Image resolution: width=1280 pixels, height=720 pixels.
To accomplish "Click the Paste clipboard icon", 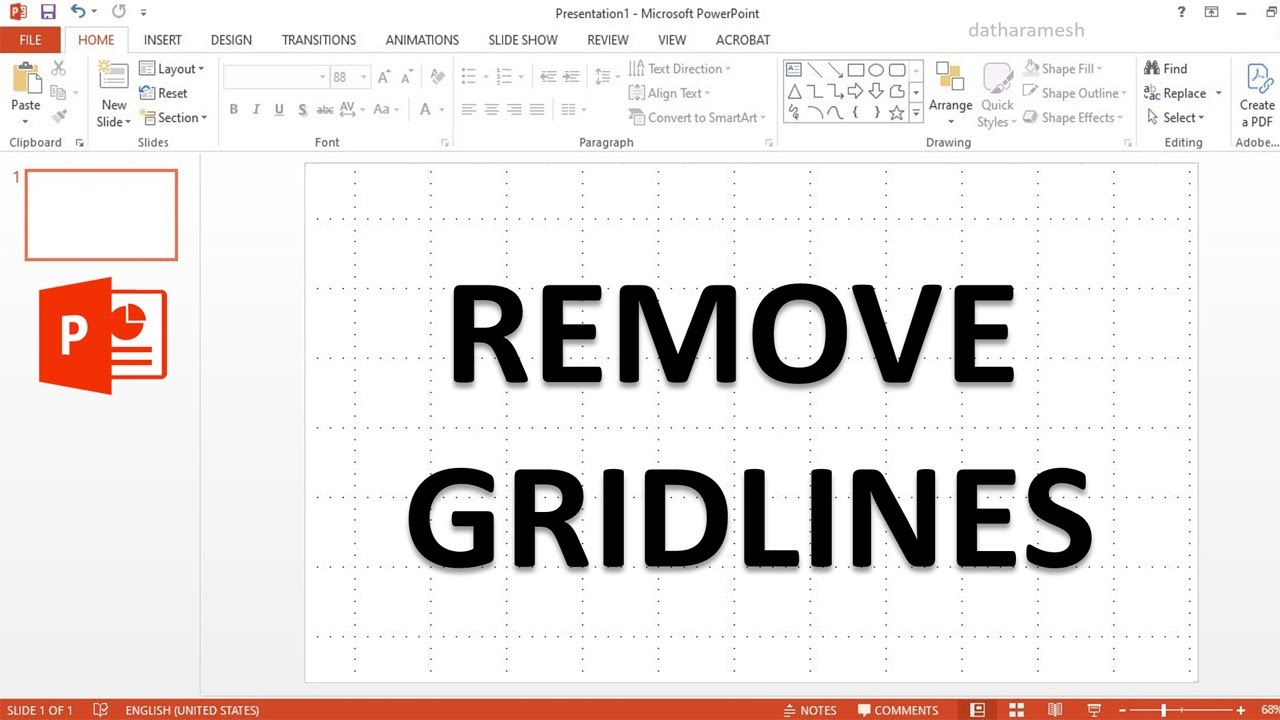I will (x=26, y=78).
